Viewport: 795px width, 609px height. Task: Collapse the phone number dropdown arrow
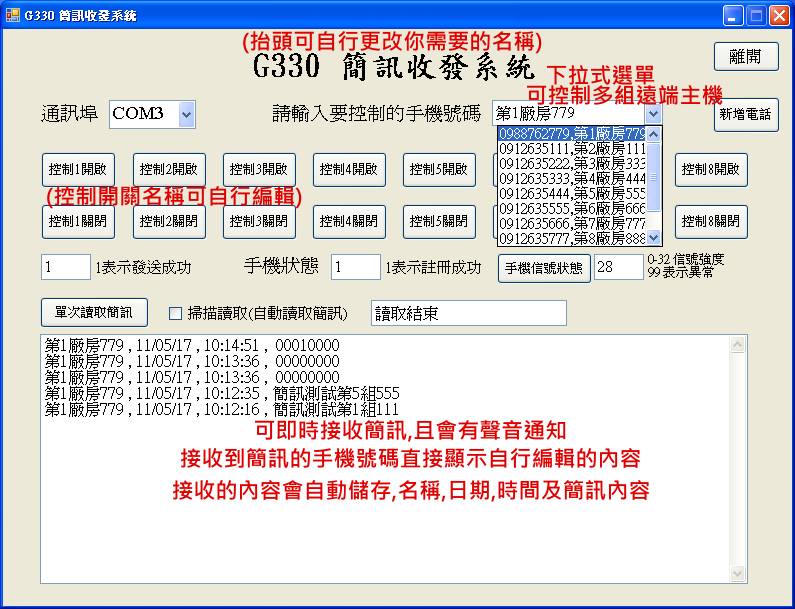pyautogui.click(x=653, y=114)
